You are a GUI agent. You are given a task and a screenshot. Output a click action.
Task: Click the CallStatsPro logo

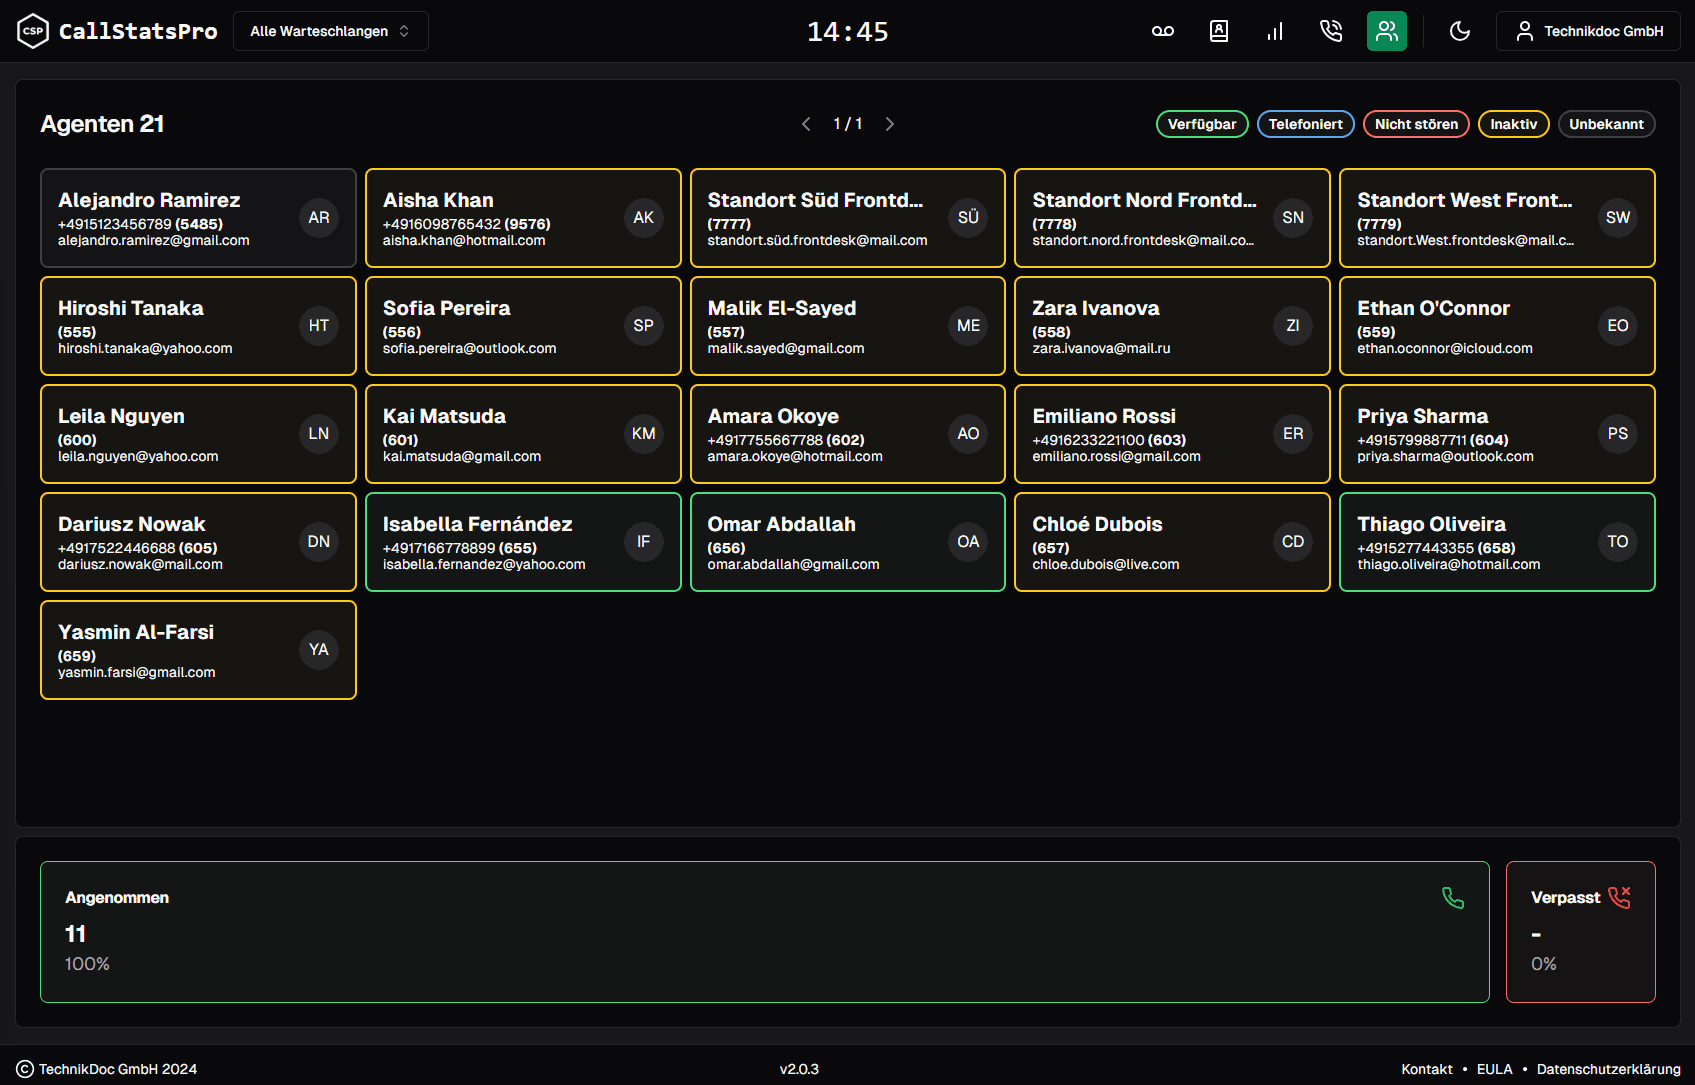(x=117, y=31)
